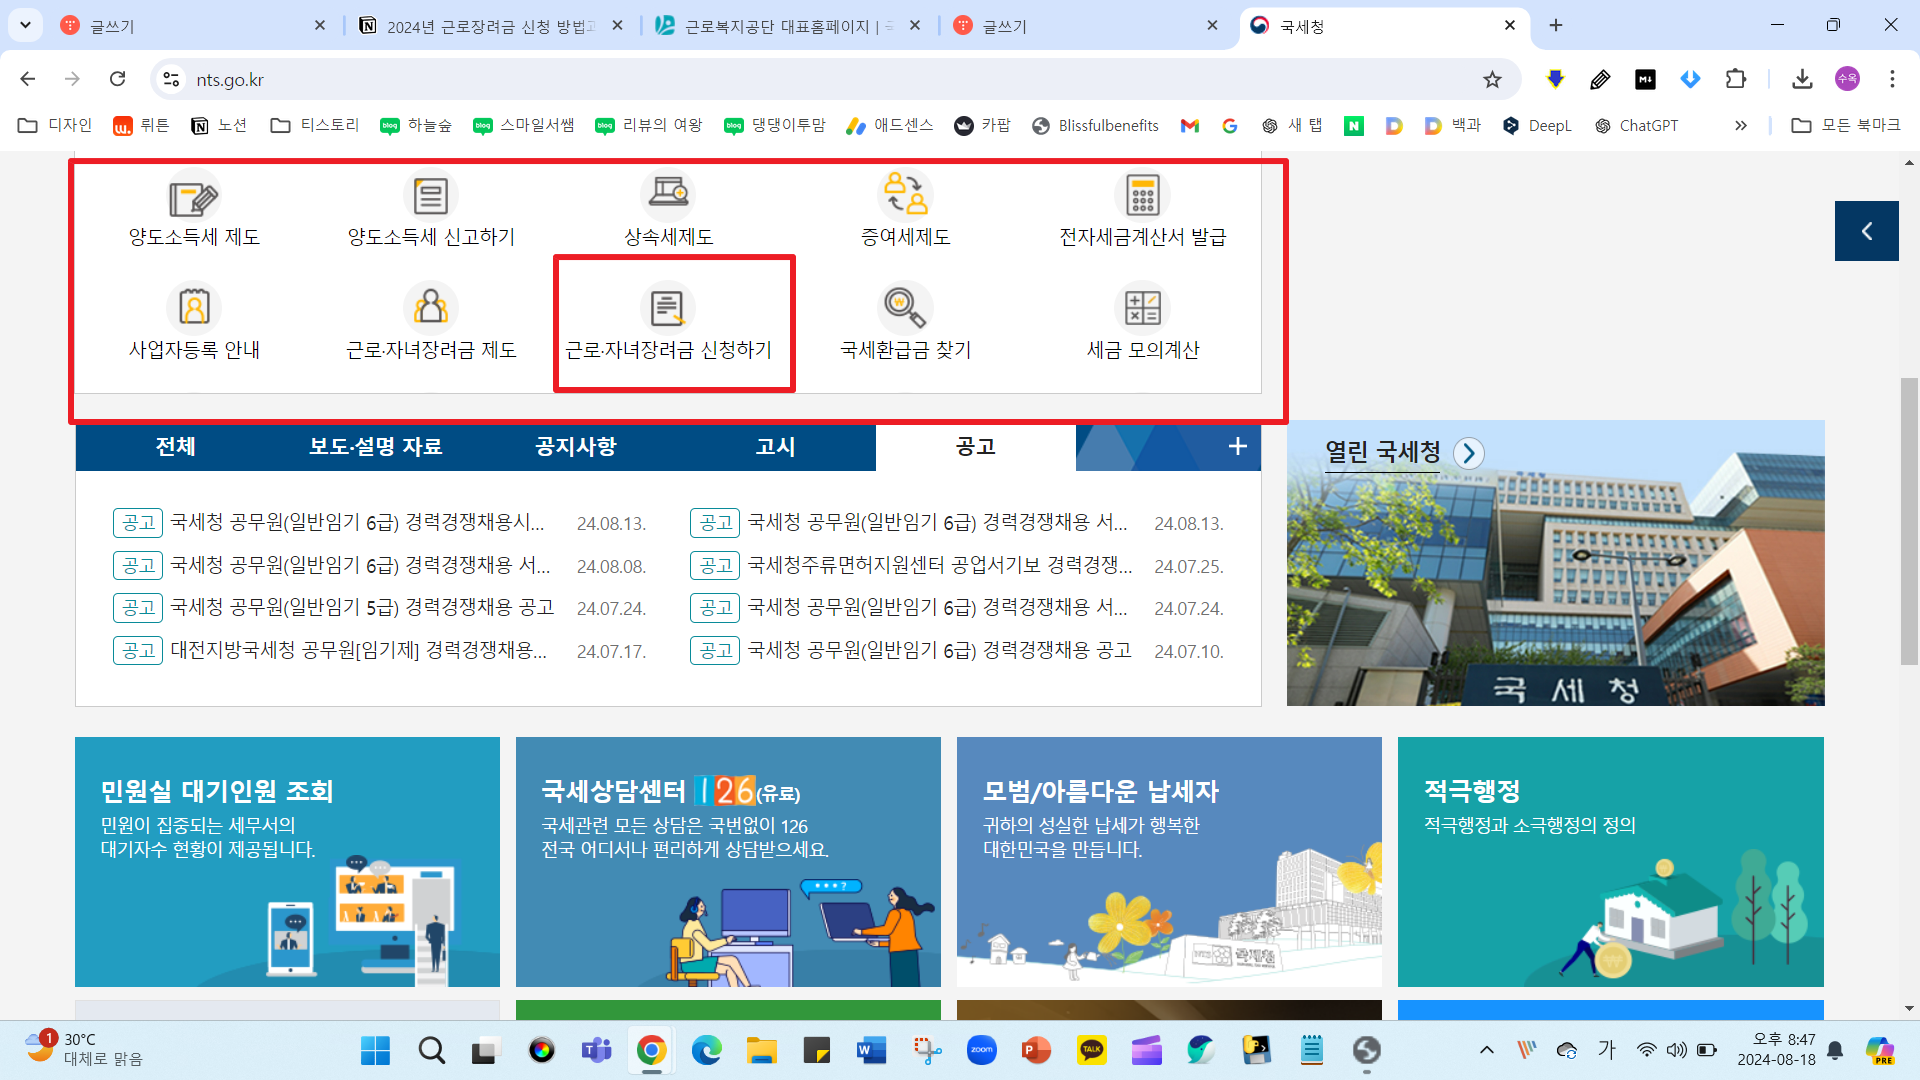Open 근로·자녀장려금 신청하기 icon
This screenshot has height=1080, width=1920.
[667, 308]
